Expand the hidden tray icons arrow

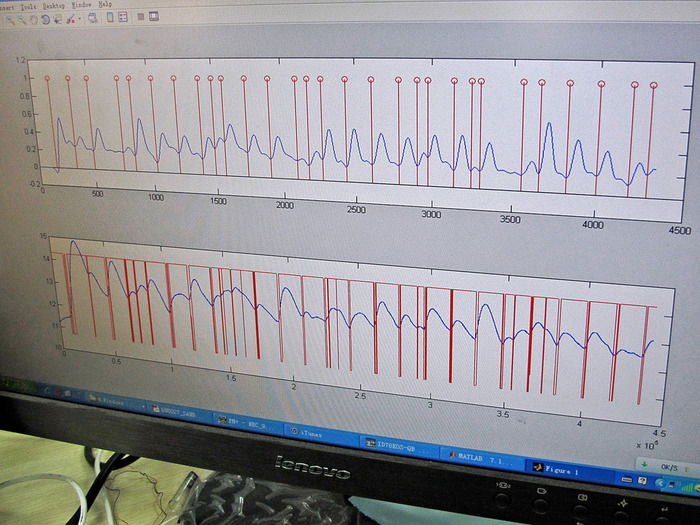click(x=661, y=483)
